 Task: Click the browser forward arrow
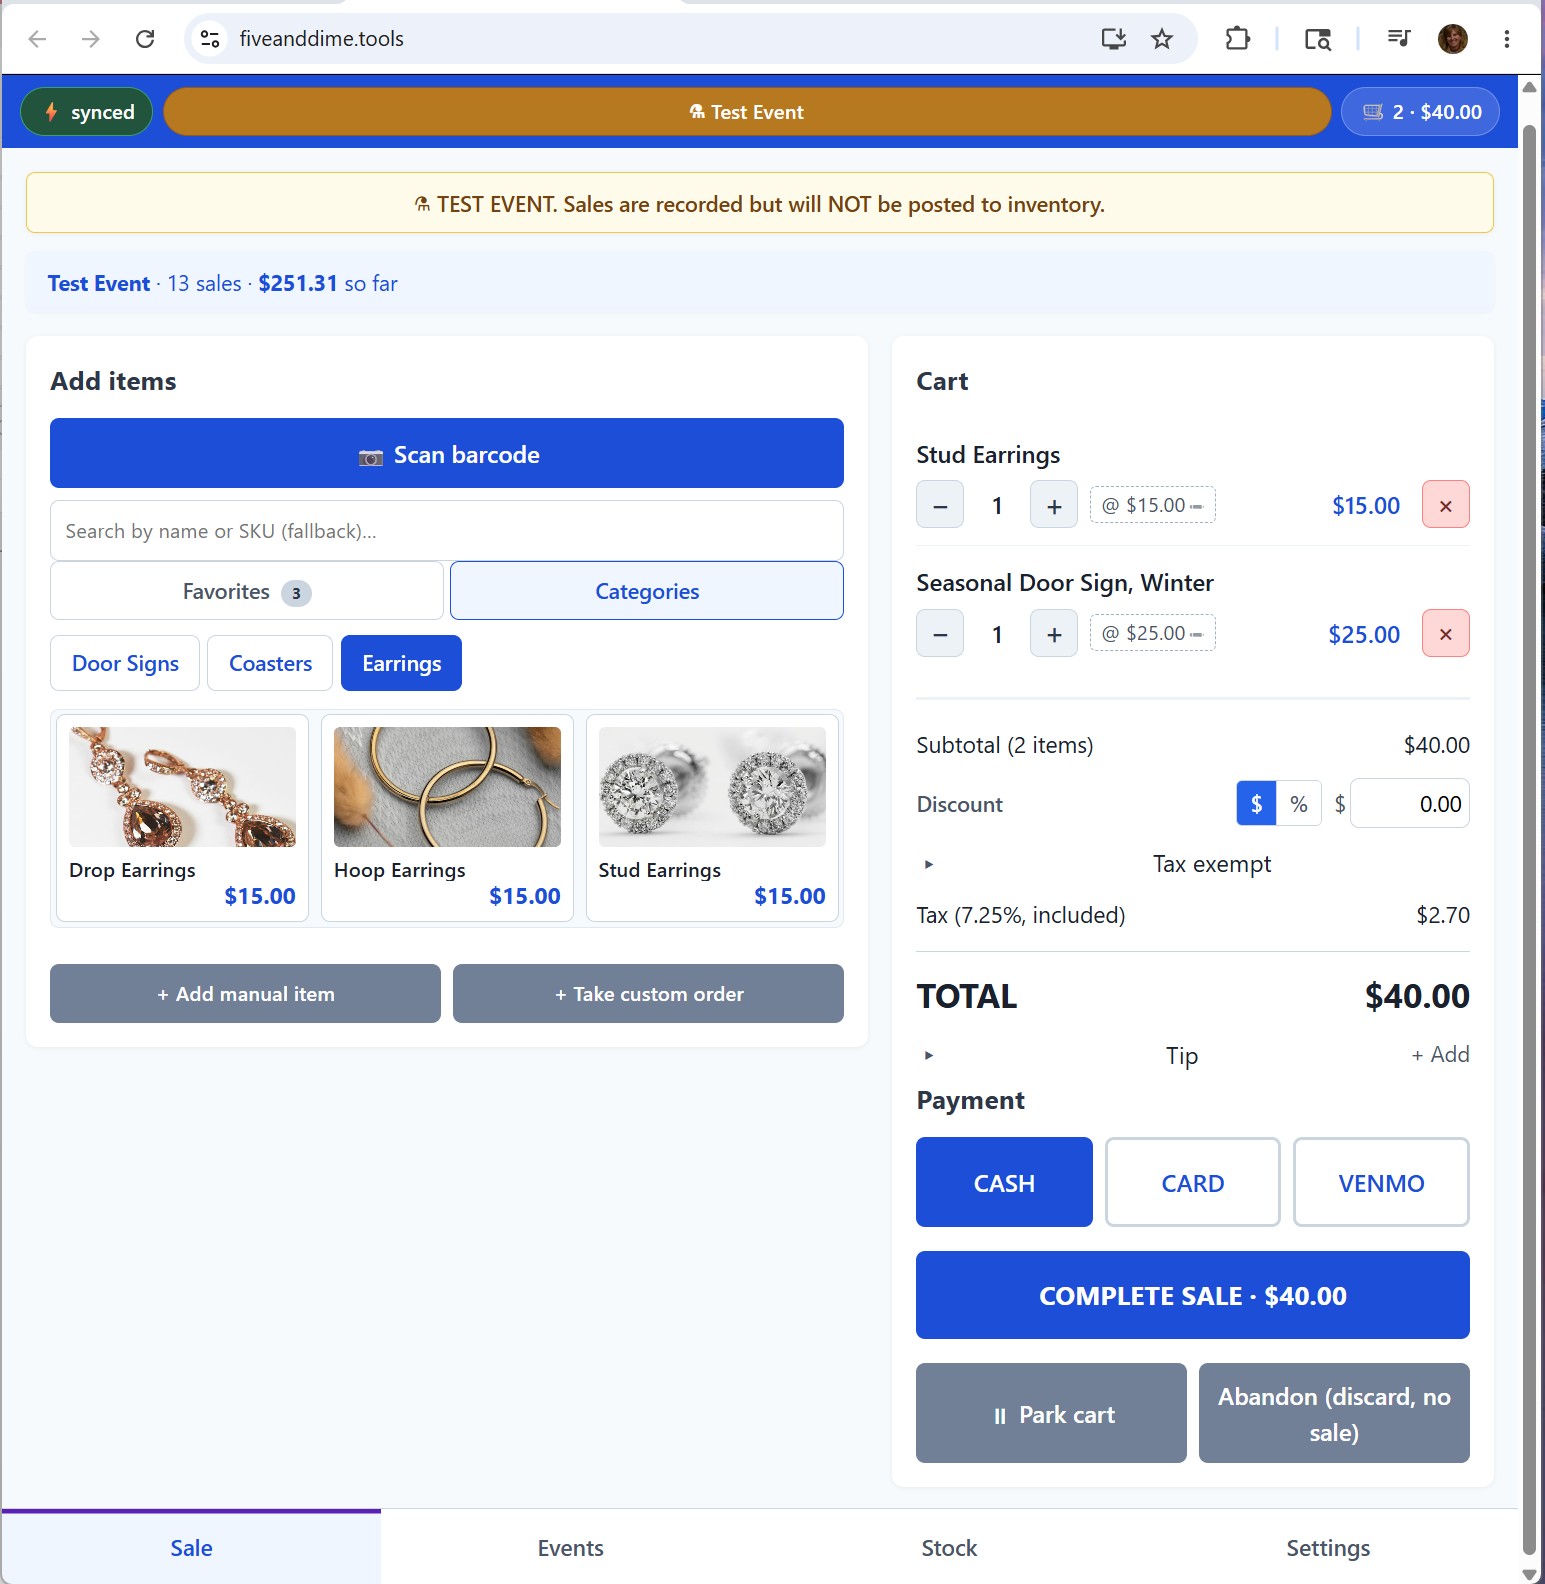pos(91,39)
